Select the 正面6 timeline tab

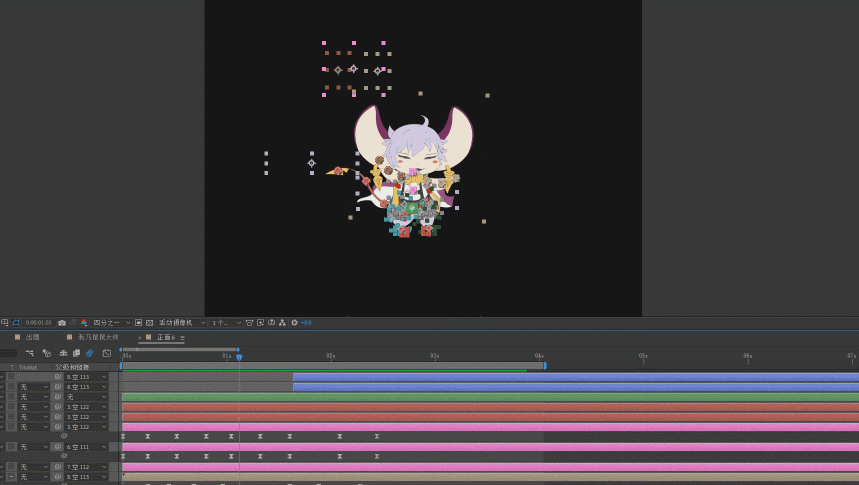[166, 337]
